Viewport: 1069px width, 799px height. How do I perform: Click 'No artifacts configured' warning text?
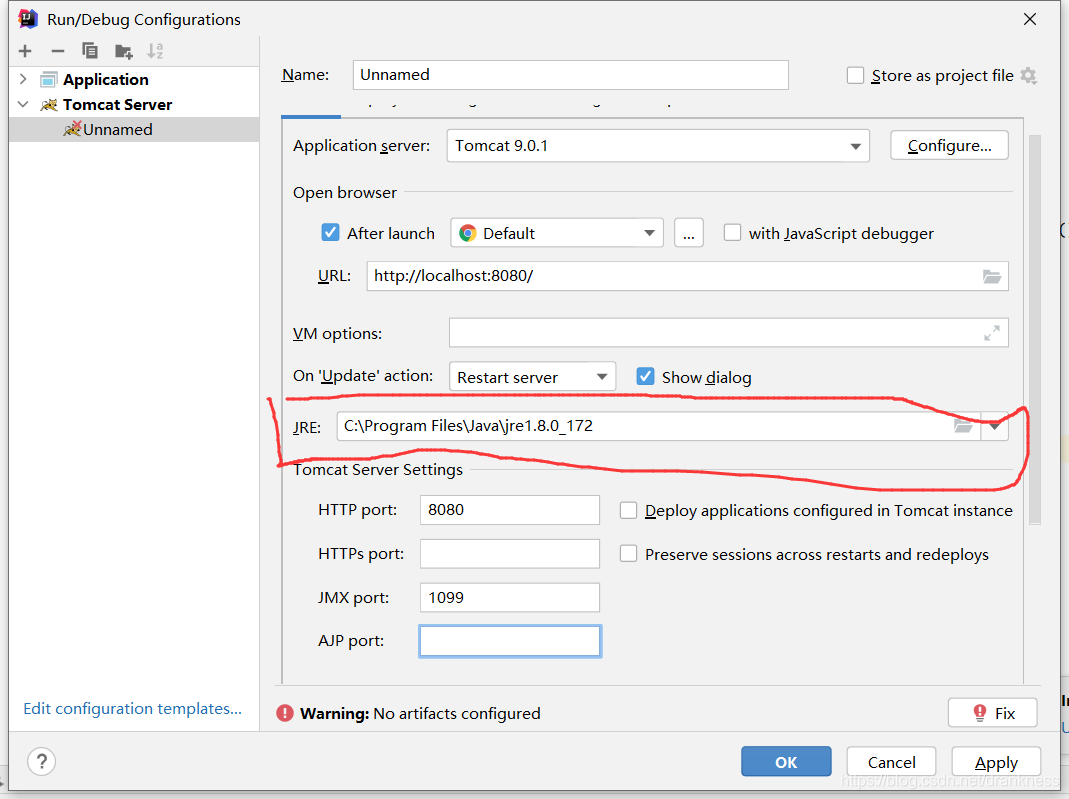click(457, 714)
